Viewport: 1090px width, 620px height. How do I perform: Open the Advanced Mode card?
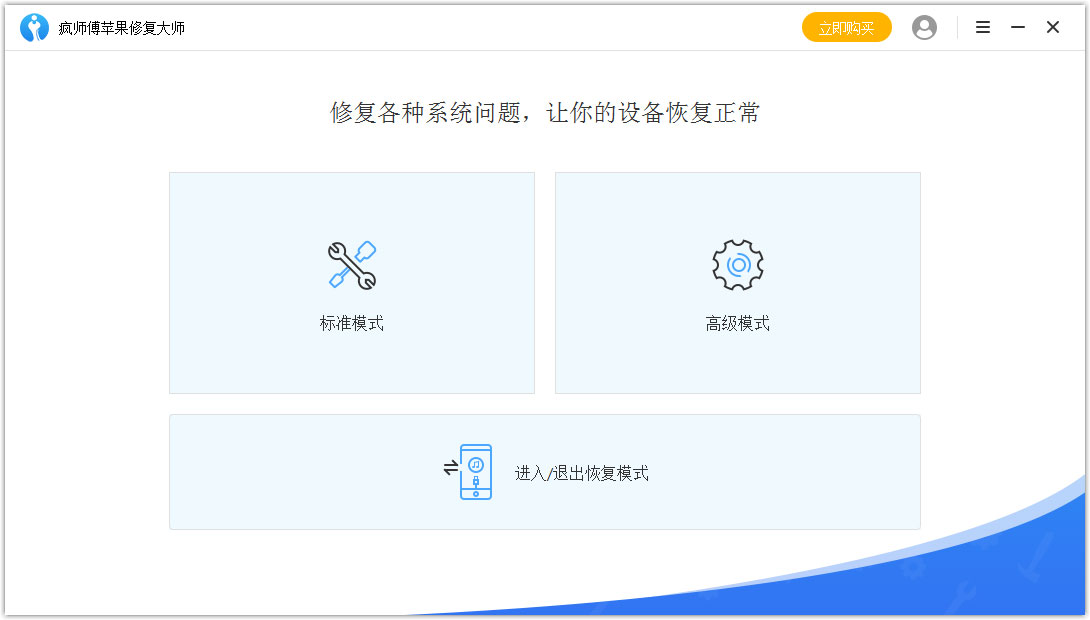[x=737, y=282]
